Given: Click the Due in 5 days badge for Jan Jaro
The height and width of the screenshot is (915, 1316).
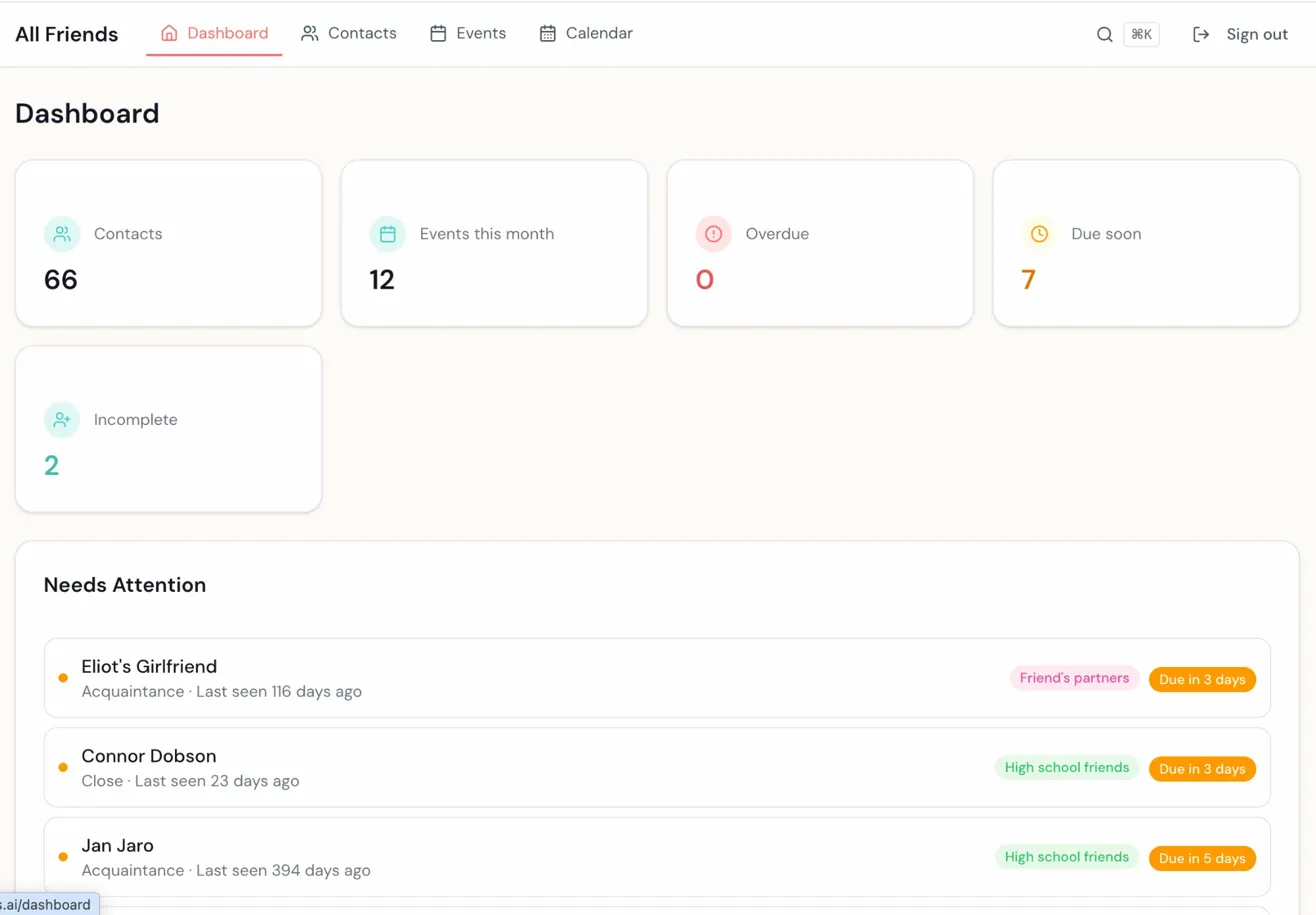Looking at the screenshot, I should (x=1202, y=857).
